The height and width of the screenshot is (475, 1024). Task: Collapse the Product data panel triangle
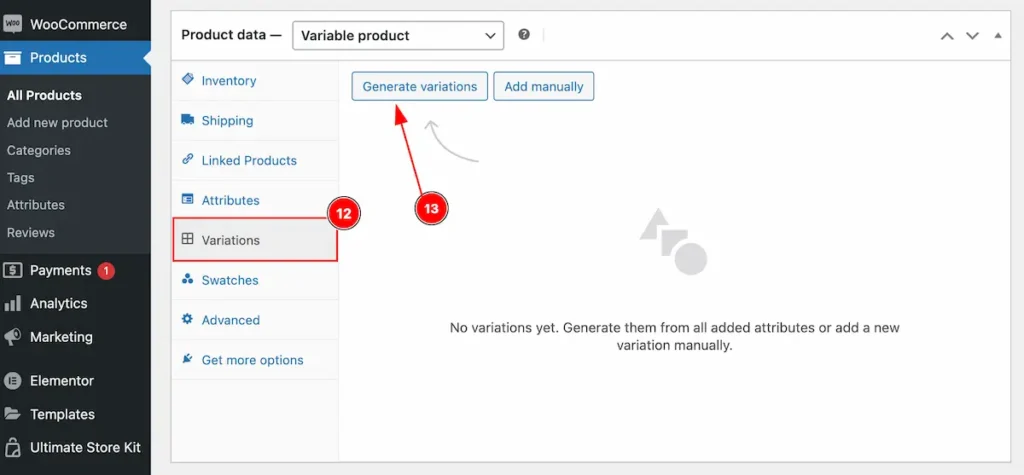[x=998, y=35]
